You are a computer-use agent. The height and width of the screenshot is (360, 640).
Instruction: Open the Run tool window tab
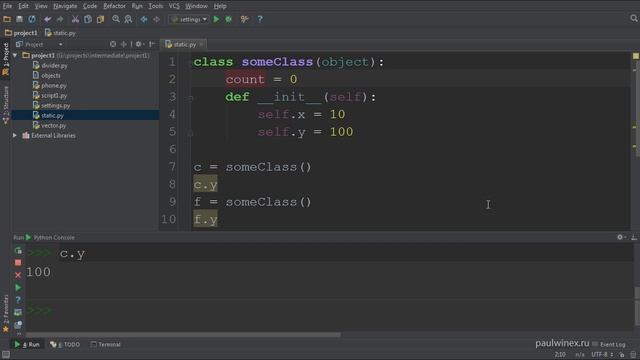(27, 344)
